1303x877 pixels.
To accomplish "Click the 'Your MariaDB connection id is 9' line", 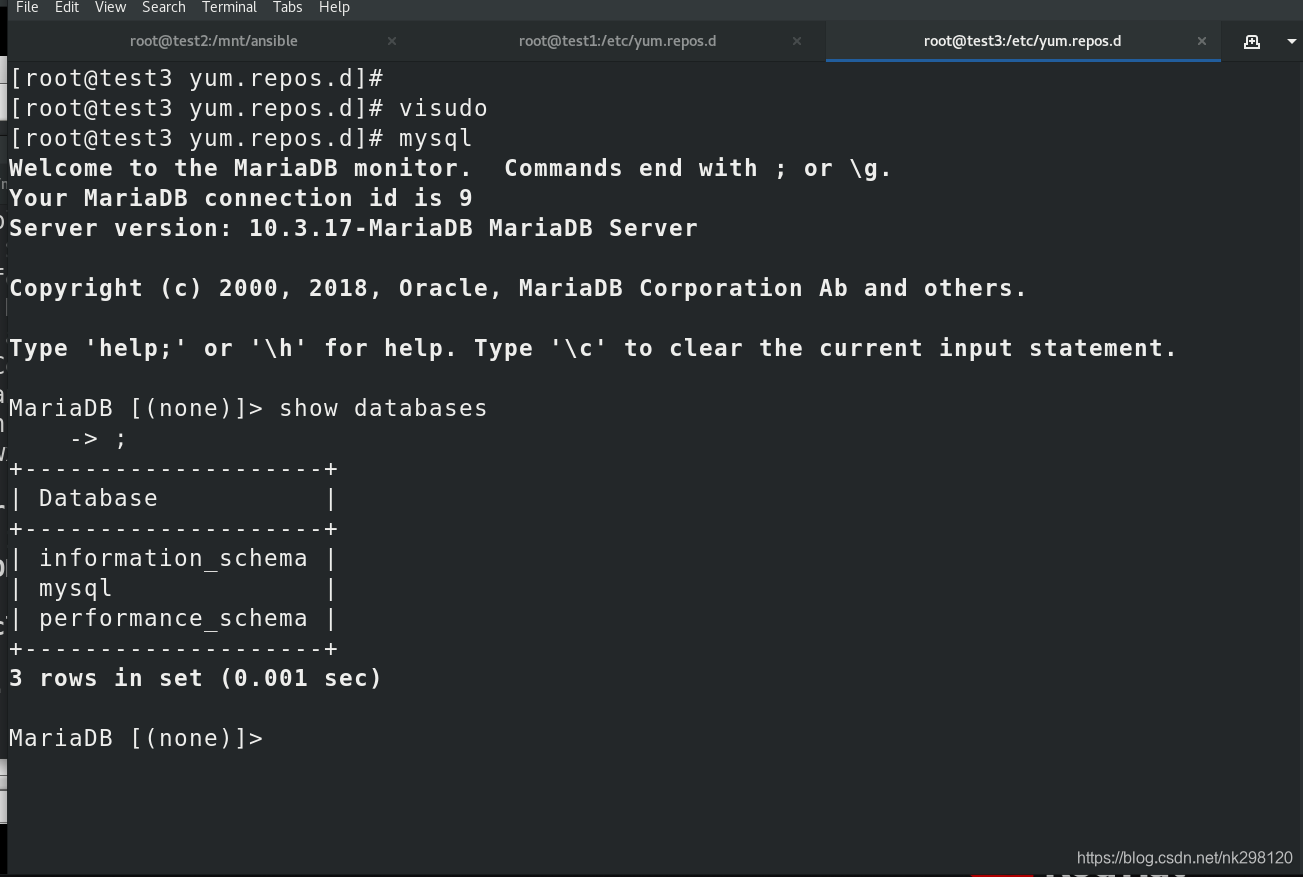I will coord(241,198).
